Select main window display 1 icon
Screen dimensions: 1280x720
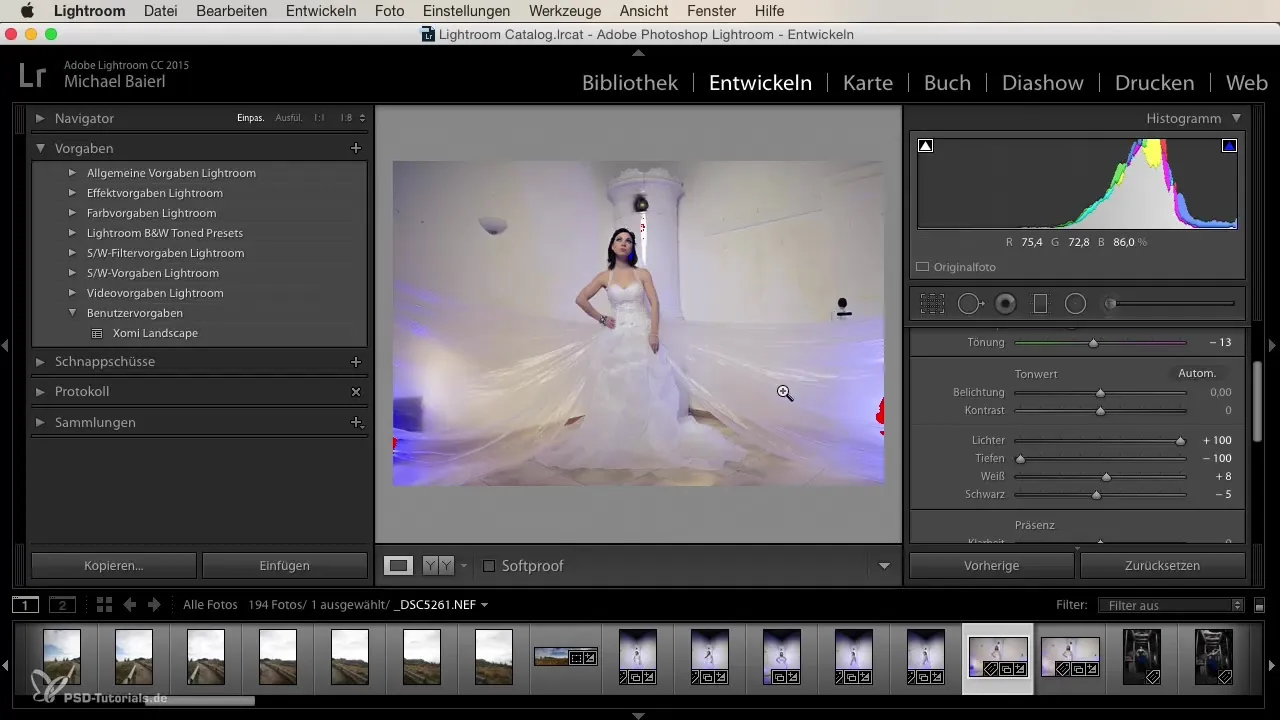point(25,605)
